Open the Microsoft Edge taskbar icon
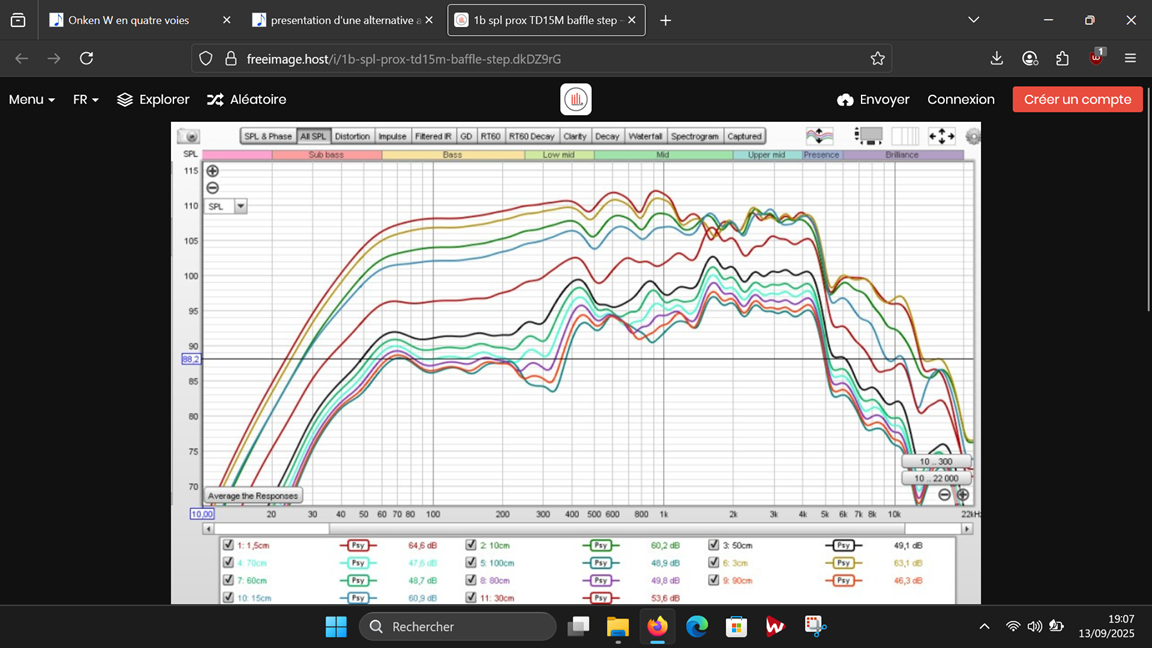The image size is (1152, 648). 696,627
